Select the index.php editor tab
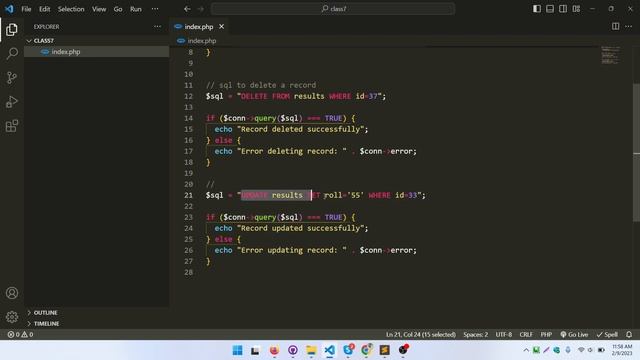This screenshot has width=640, height=360. (198, 27)
